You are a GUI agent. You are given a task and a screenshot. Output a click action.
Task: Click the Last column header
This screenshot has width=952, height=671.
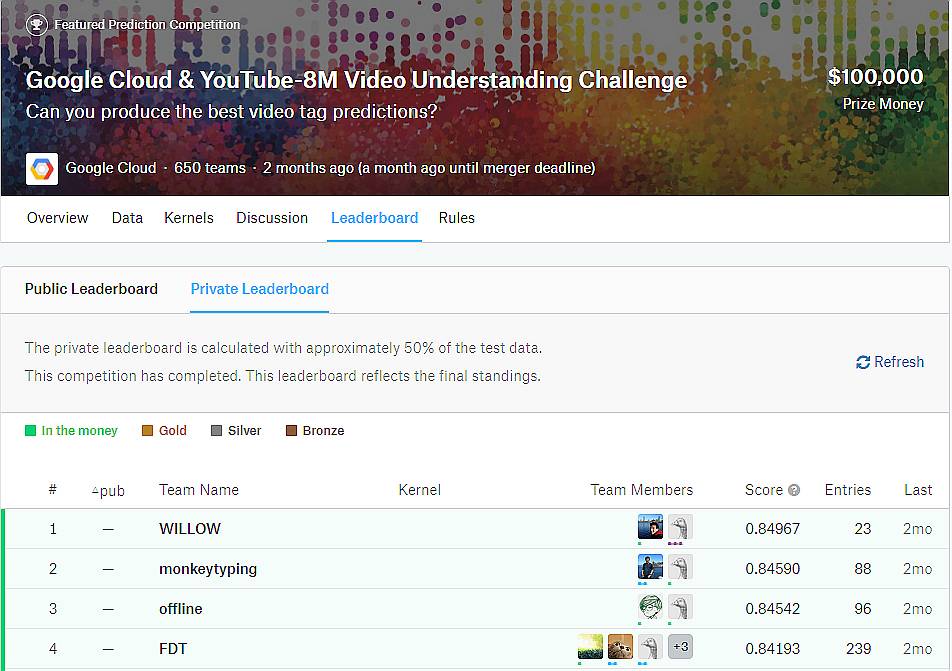[x=918, y=490]
